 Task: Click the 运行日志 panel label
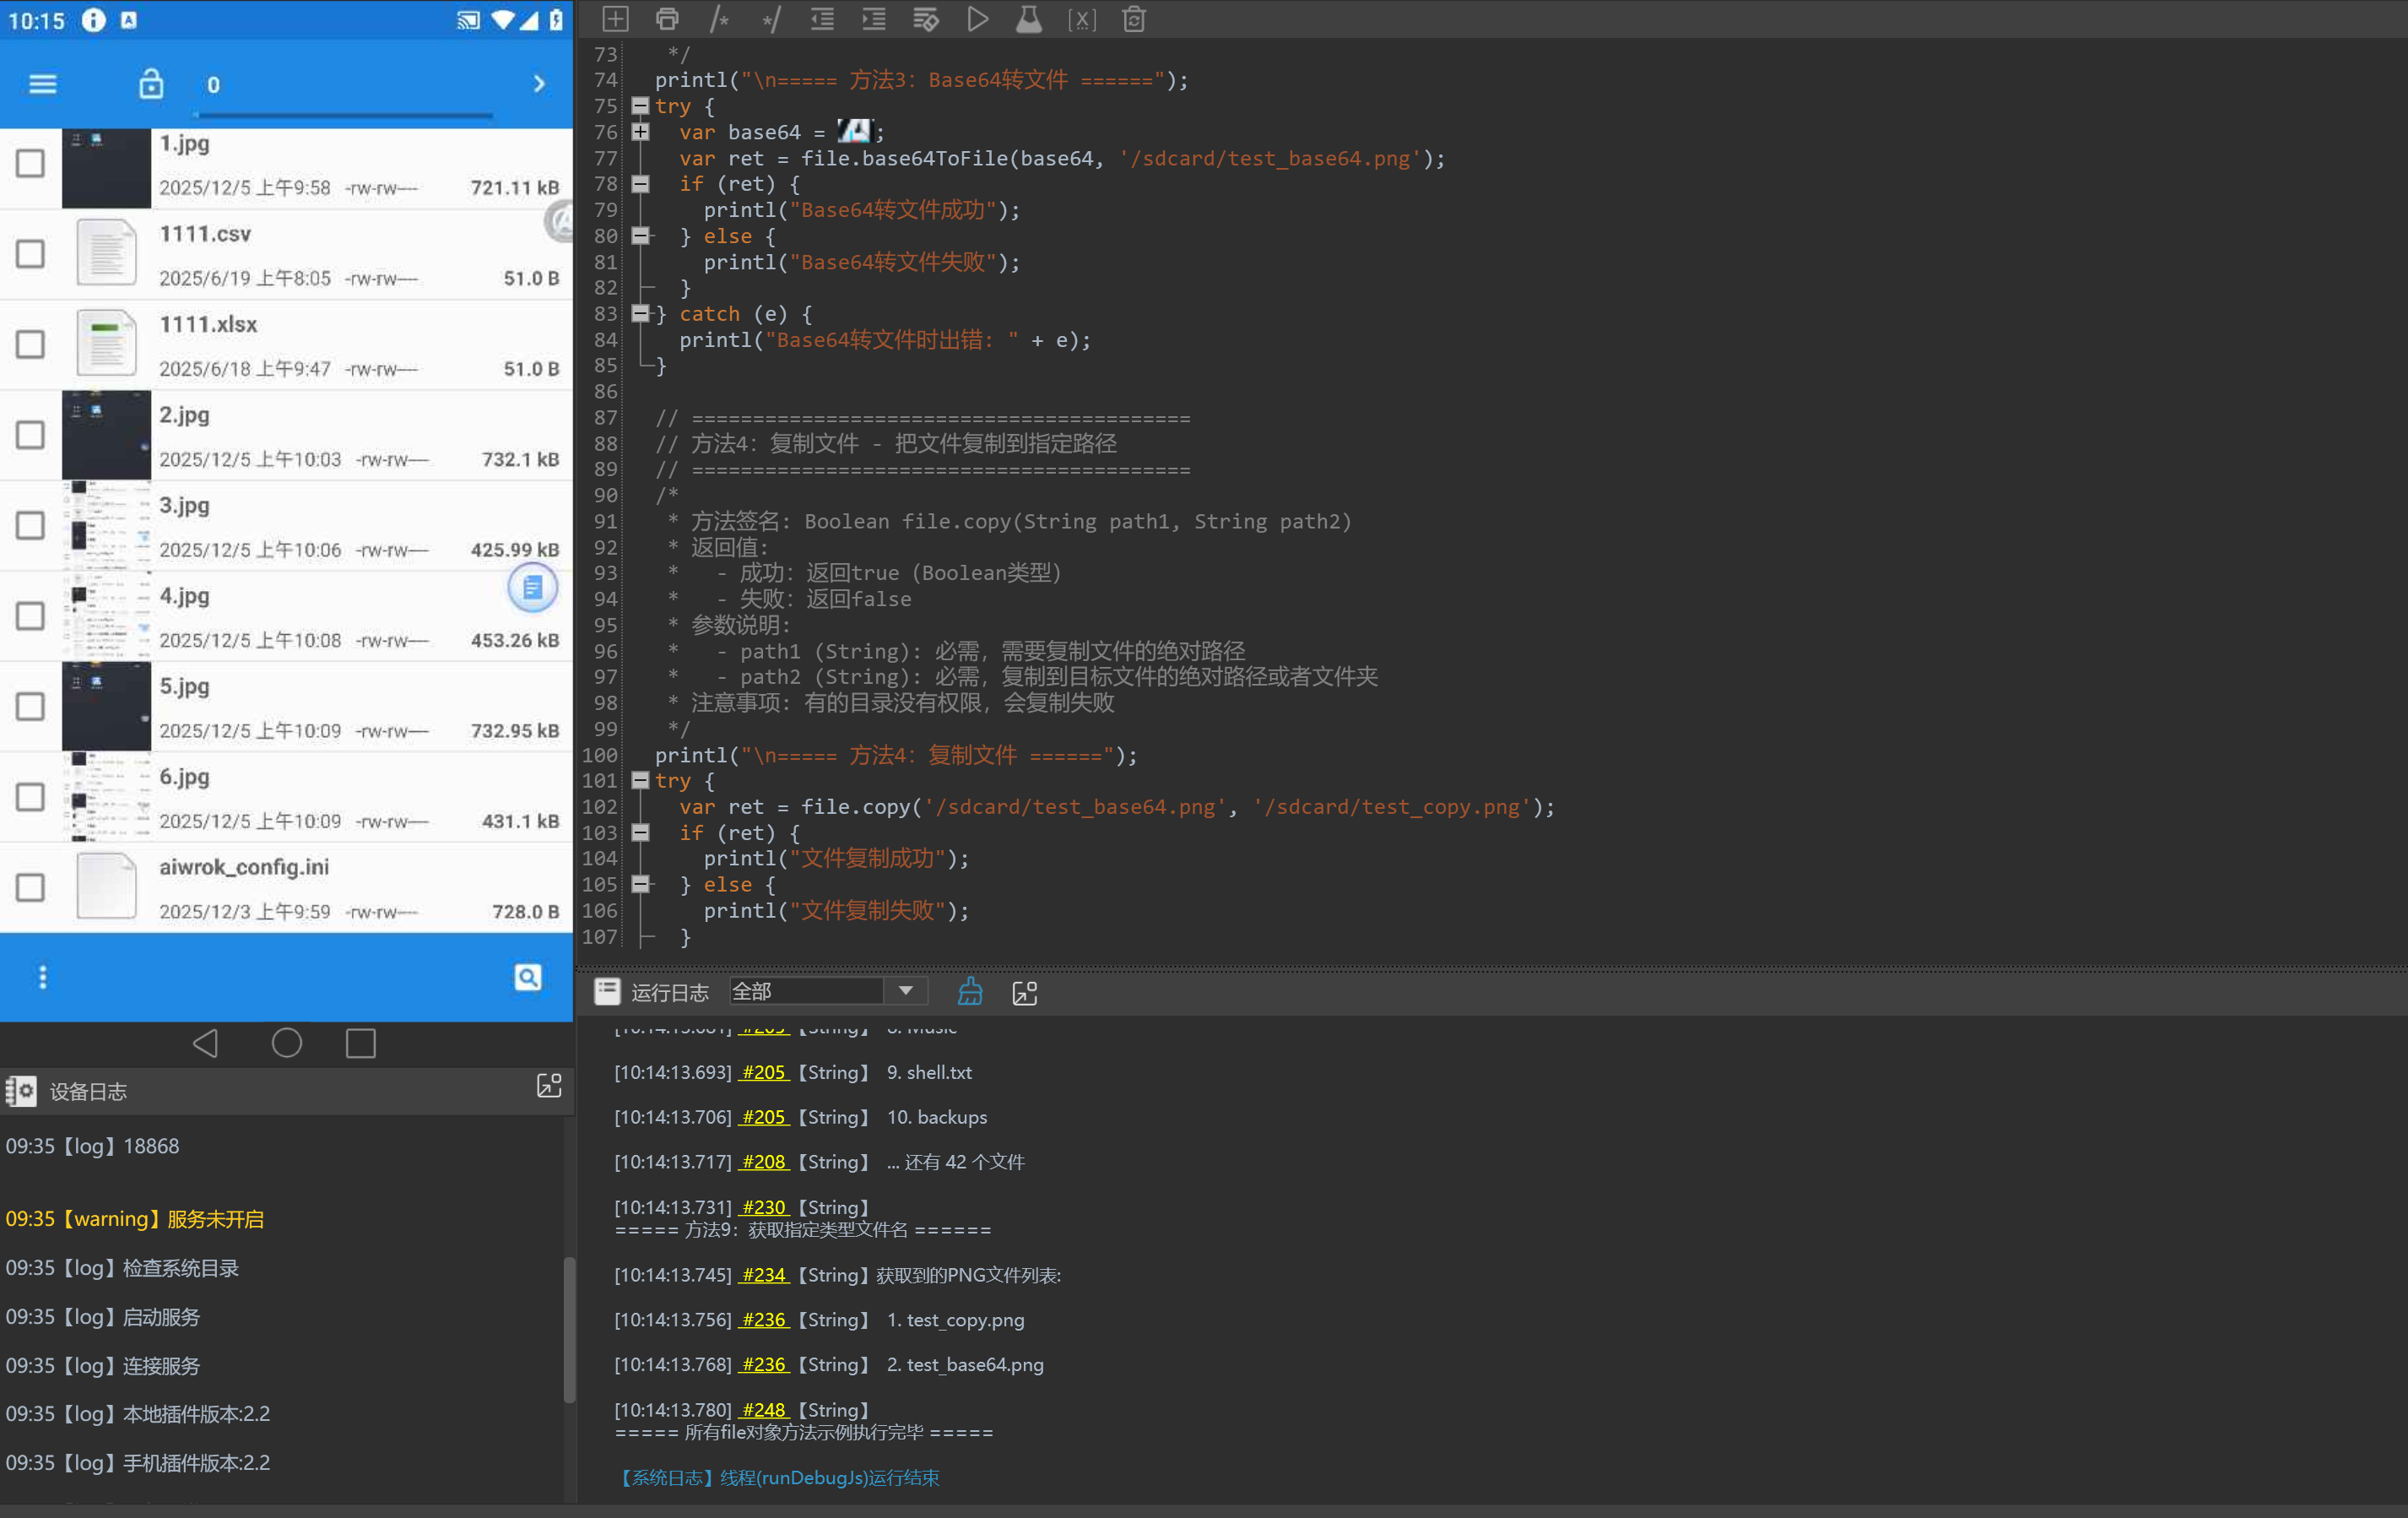tap(669, 992)
